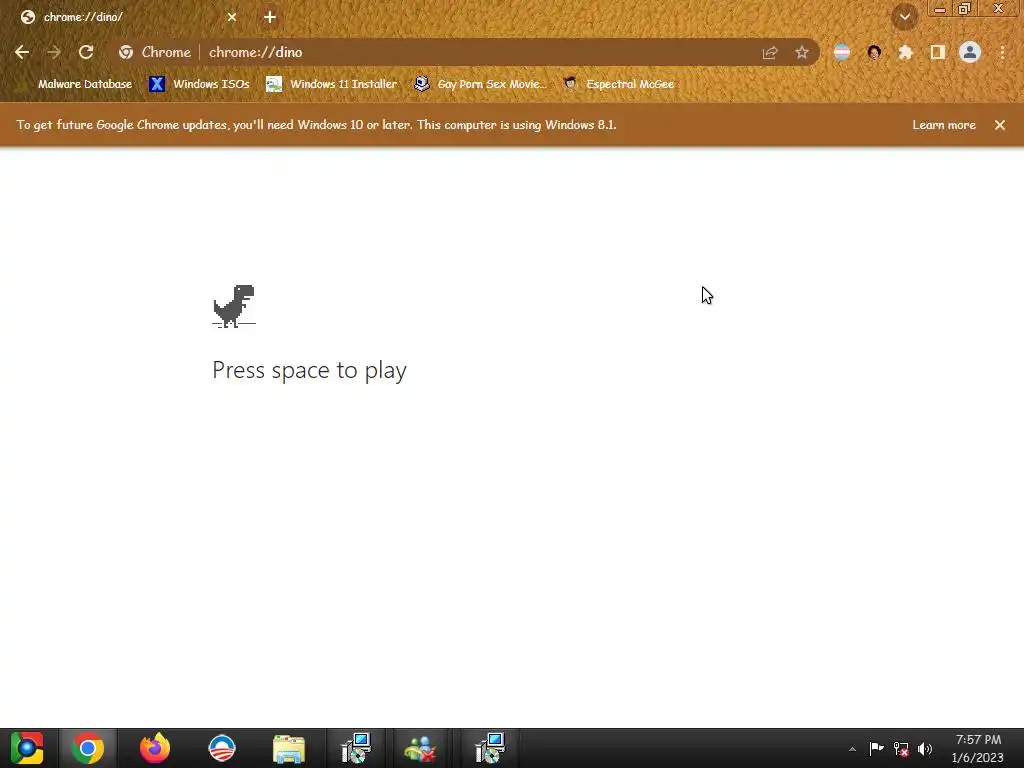Click the Chrome site info chip in address bar
The height and width of the screenshot is (768, 1024).
tap(155, 52)
